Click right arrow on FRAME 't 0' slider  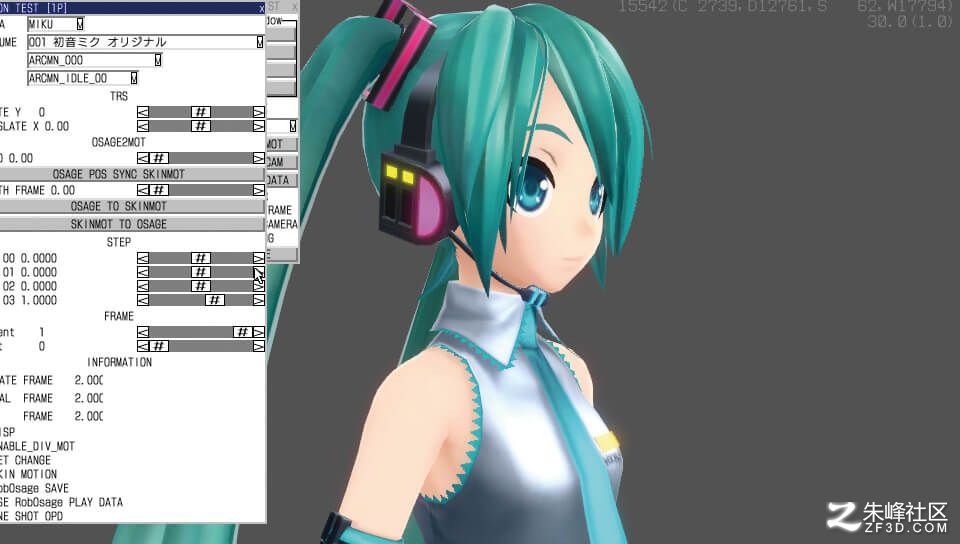pyautogui.click(x=259, y=346)
